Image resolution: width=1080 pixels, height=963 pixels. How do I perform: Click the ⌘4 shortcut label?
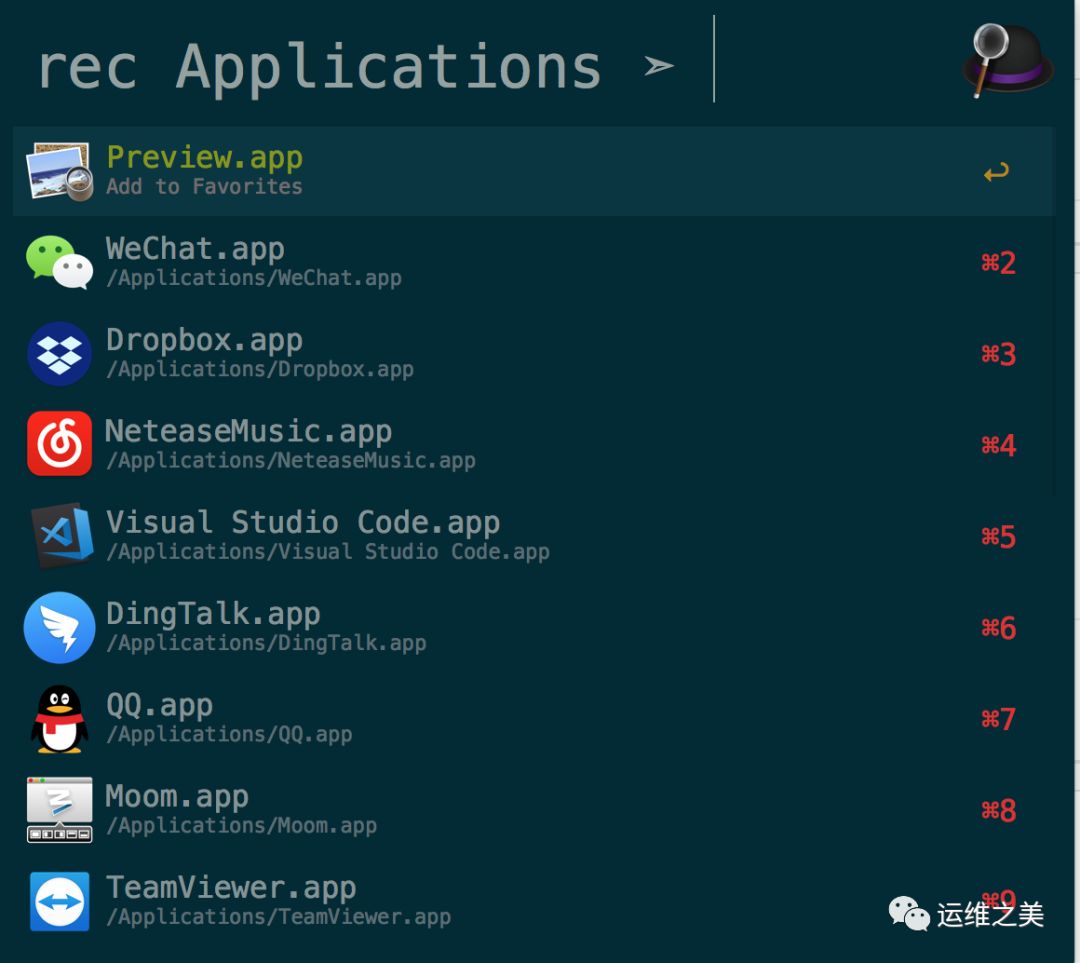(x=999, y=445)
